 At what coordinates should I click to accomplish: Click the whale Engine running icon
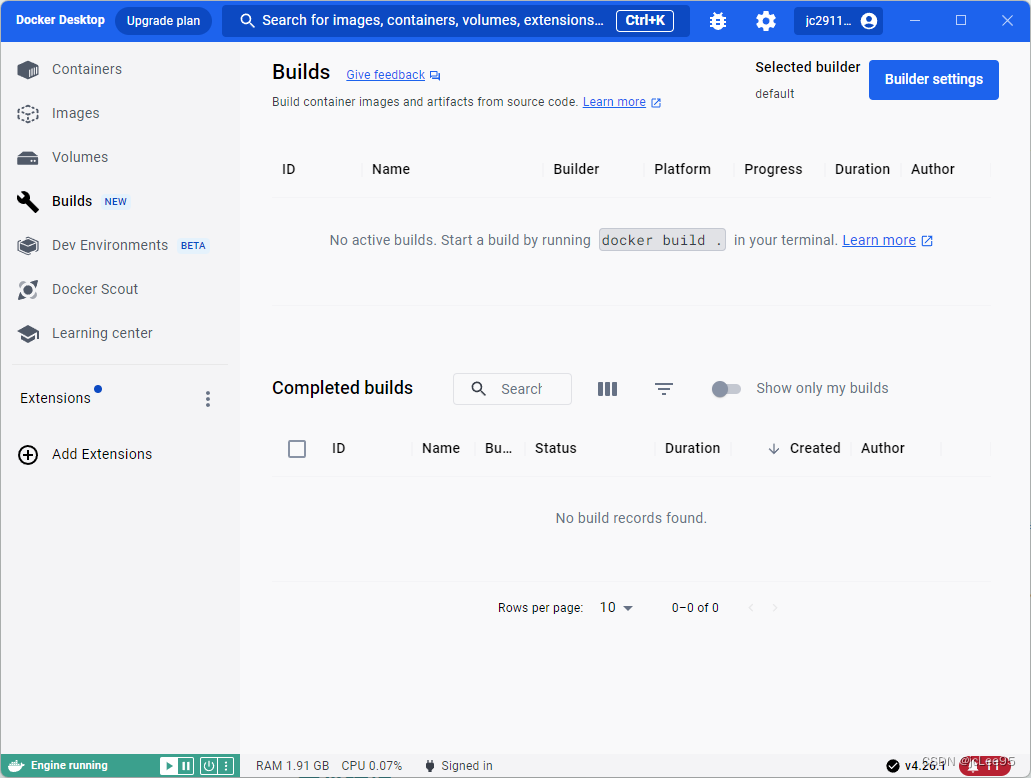16,766
